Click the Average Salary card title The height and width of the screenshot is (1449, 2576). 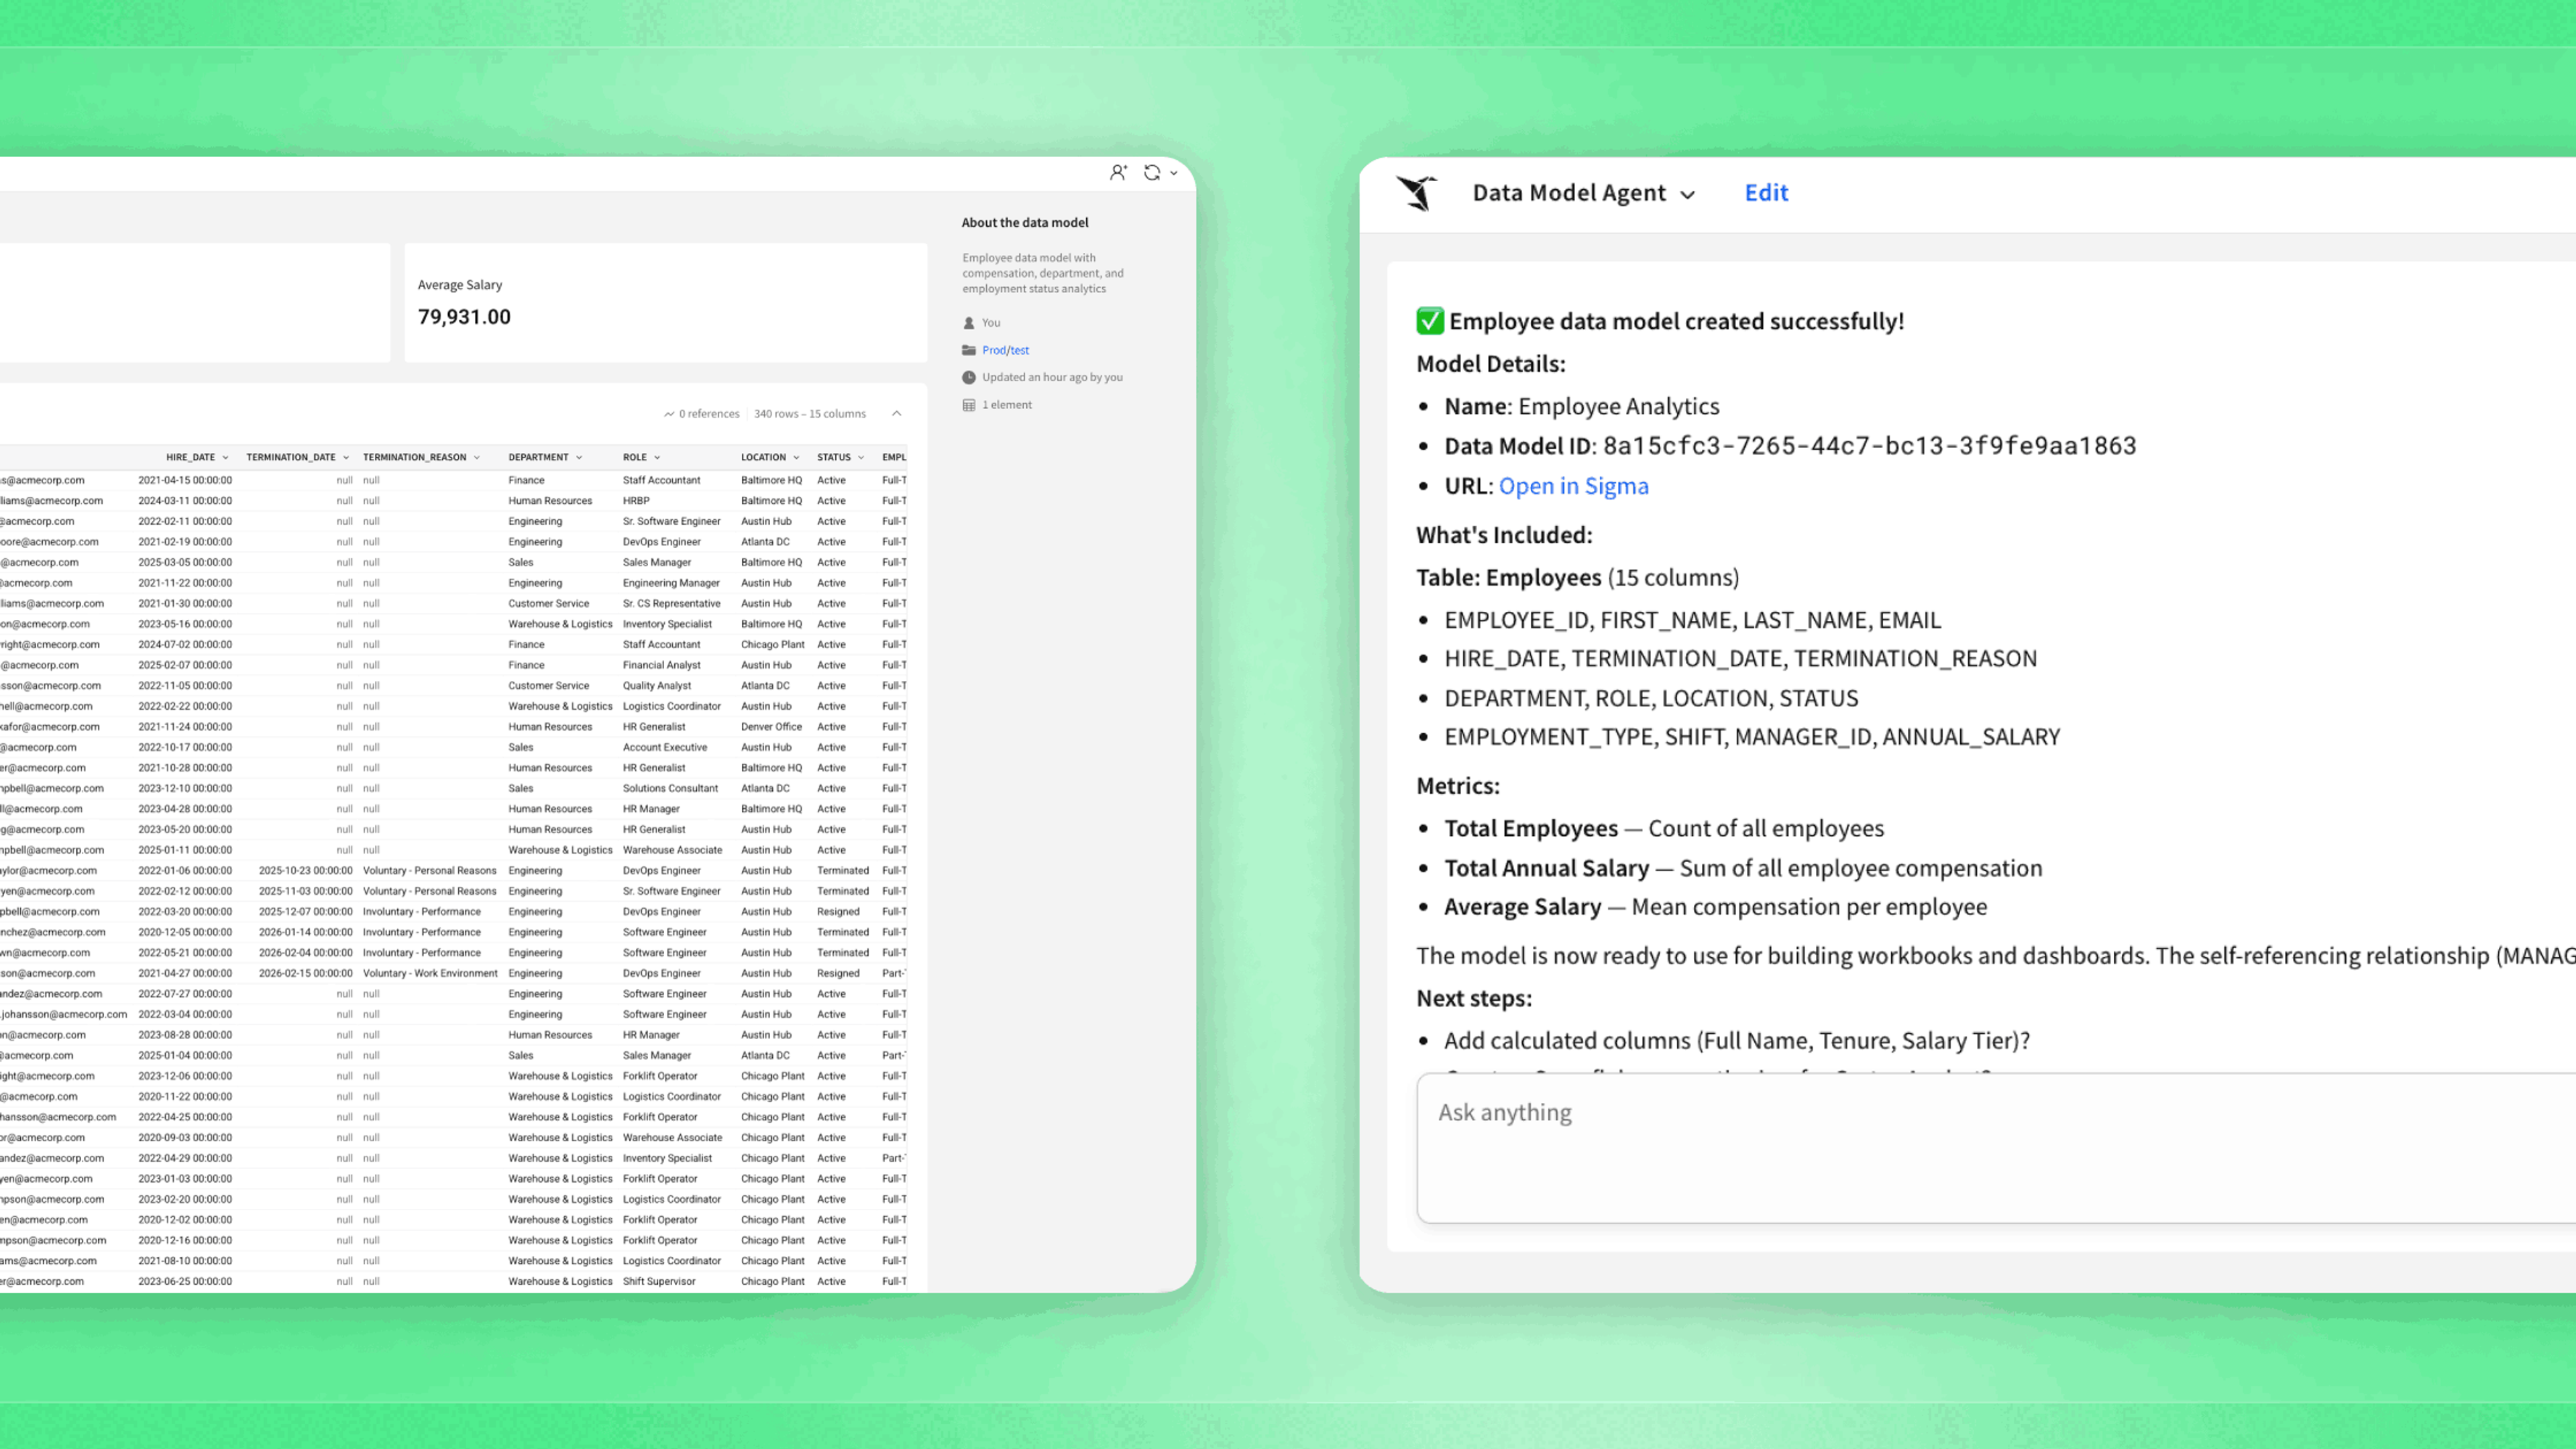click(460, 285)
